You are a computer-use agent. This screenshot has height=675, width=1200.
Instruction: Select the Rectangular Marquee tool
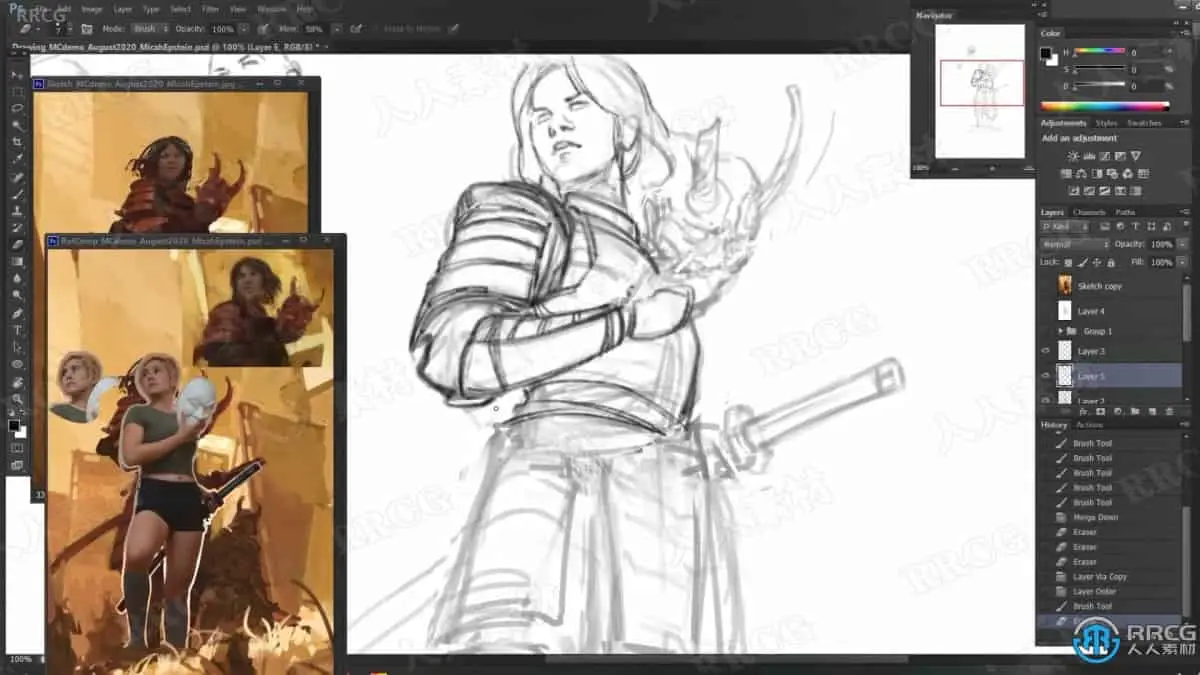tap(18, 91)
